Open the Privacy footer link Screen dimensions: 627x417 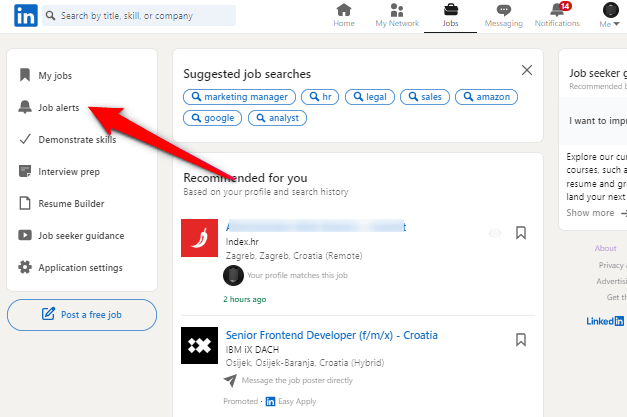(611, 265)
